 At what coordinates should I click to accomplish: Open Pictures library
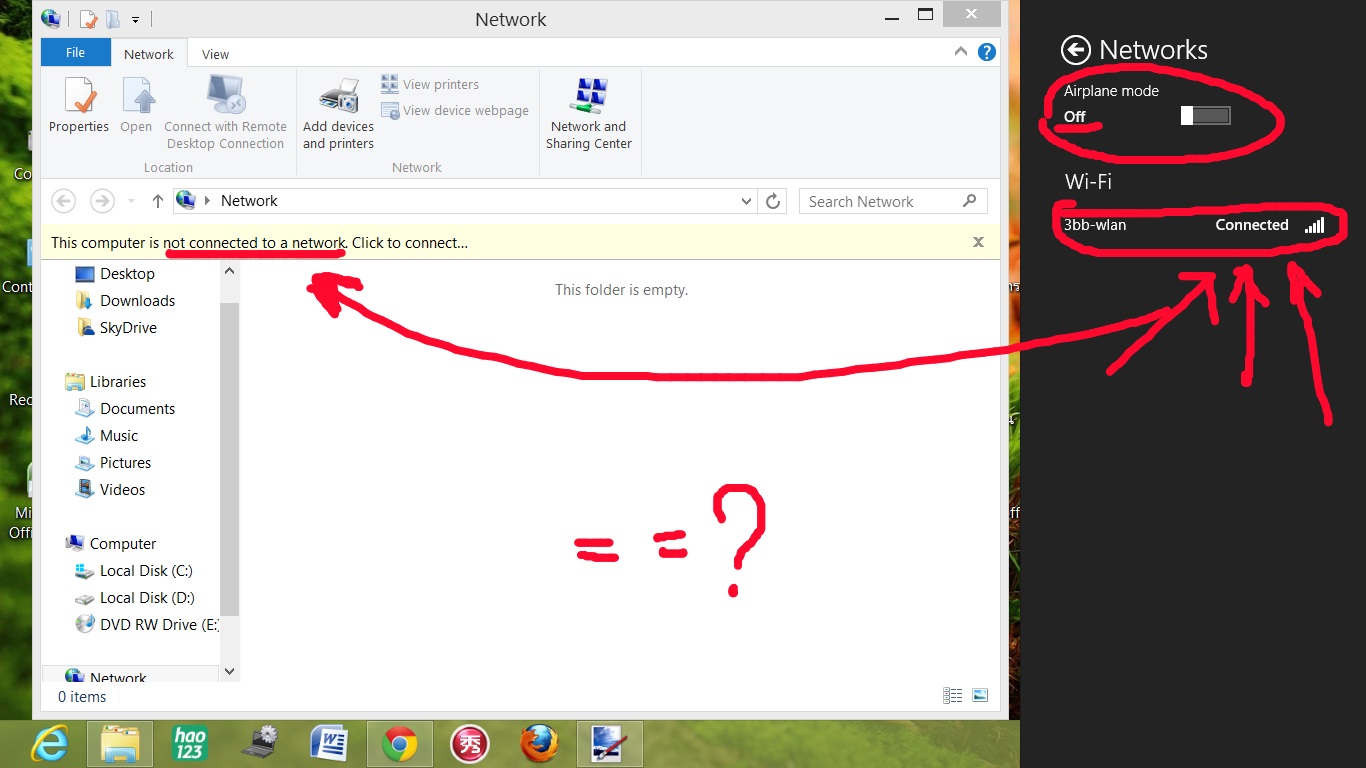click(114, 463)
